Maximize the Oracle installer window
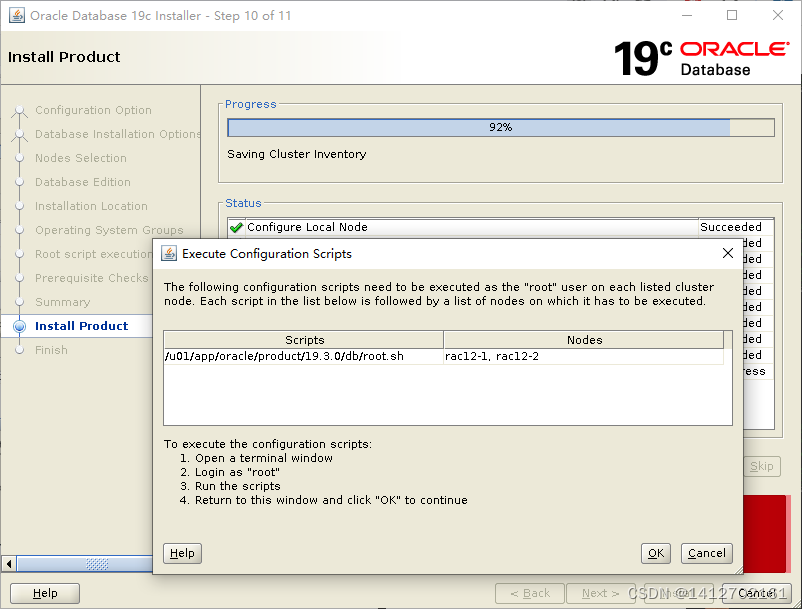 point(732,15)
